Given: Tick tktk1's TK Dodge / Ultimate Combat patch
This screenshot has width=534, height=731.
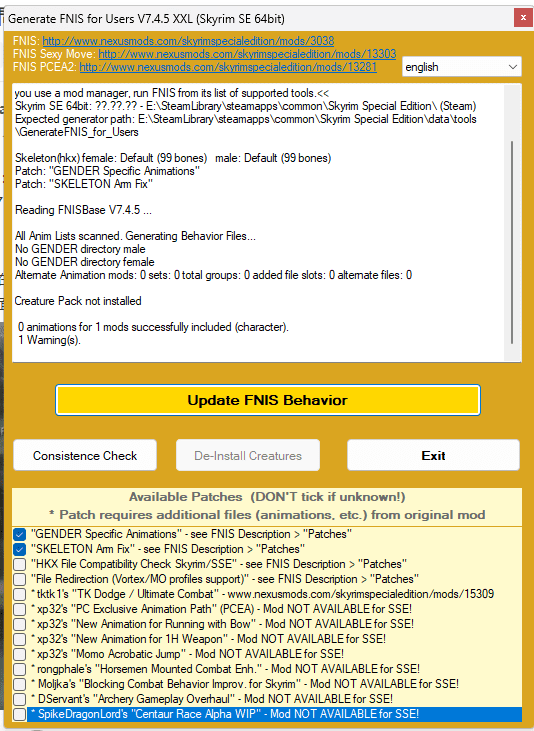Looking at the screenshot, I should pos(20,594).
